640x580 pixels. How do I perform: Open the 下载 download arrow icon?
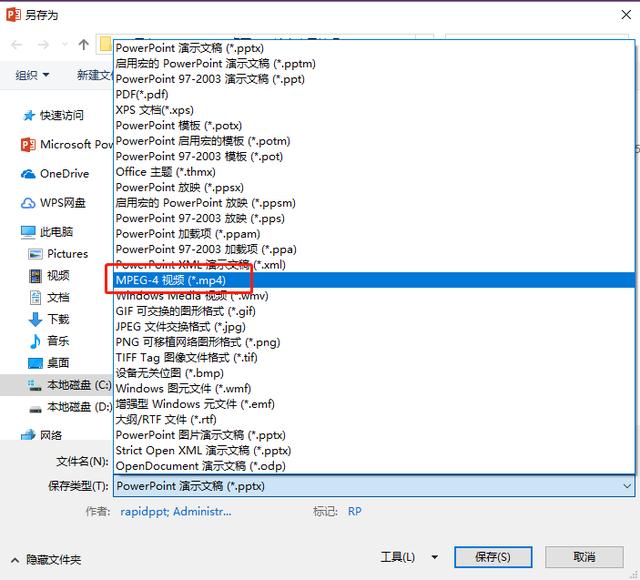click(36, 319)
